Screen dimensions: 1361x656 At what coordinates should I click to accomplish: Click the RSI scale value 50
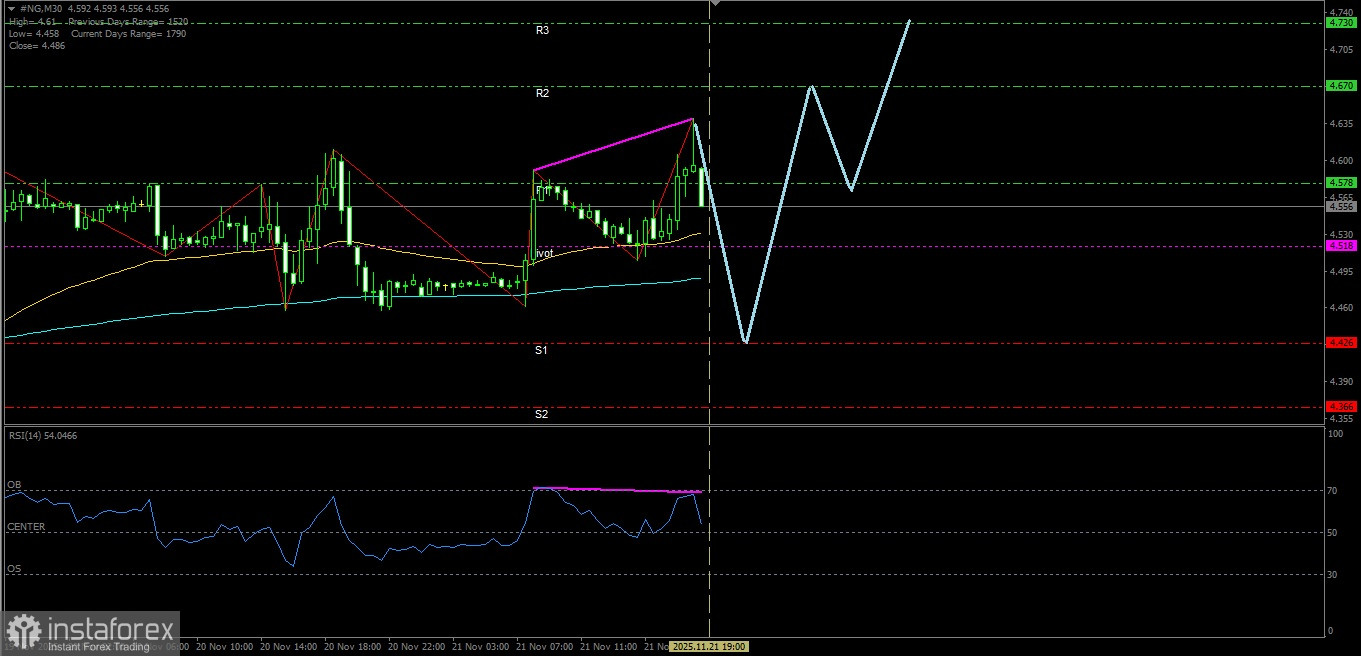(1333, 533)
